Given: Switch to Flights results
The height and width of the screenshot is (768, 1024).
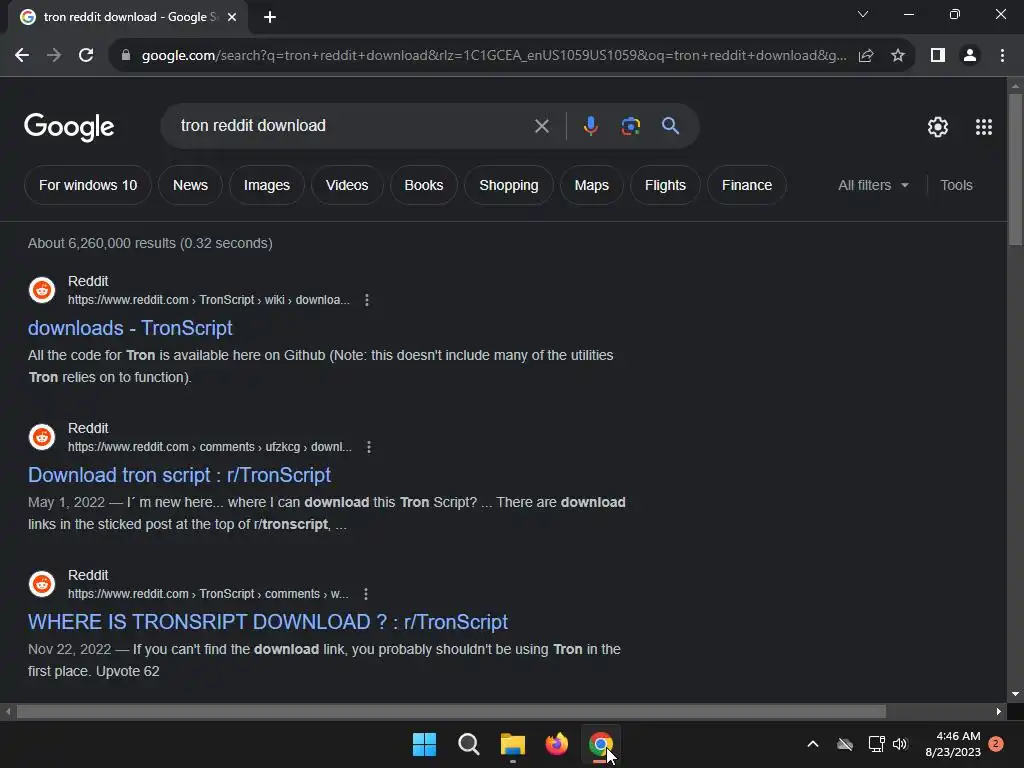Looking at the screenshot, I should 665,185.
